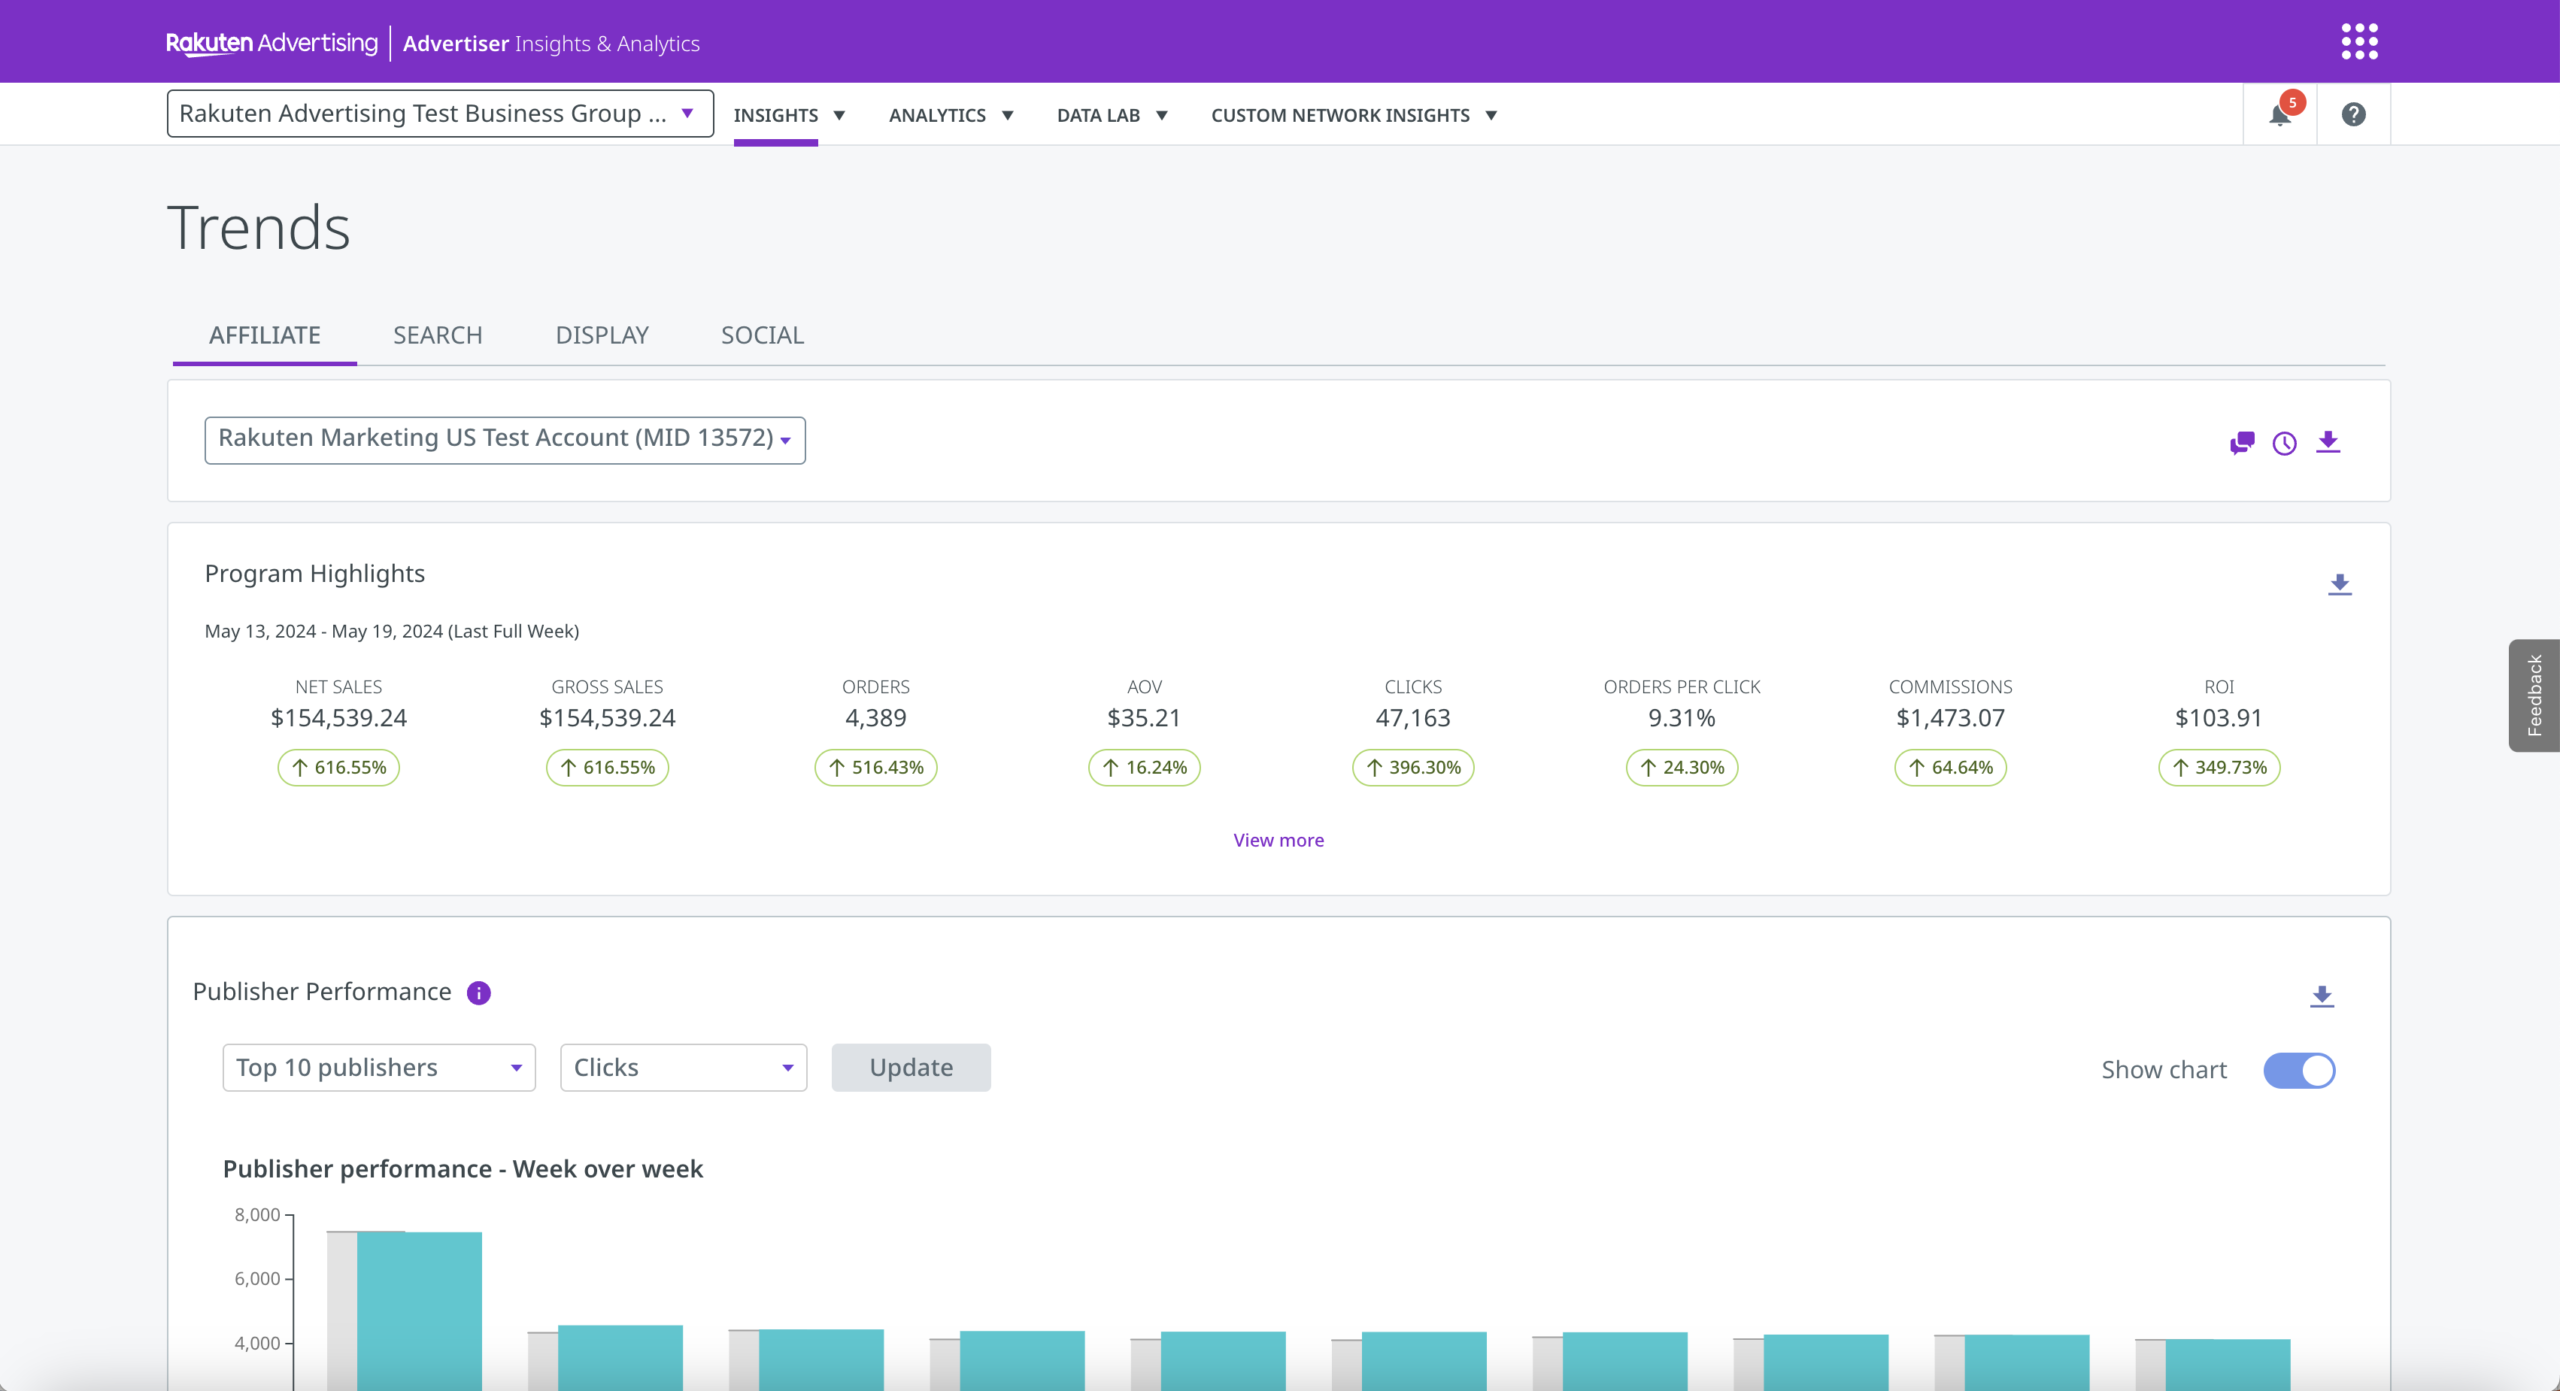The width and height of the screenshot is (2560, 1391).
Task: Expand the Business Group selector
Action: pos(440,114)
